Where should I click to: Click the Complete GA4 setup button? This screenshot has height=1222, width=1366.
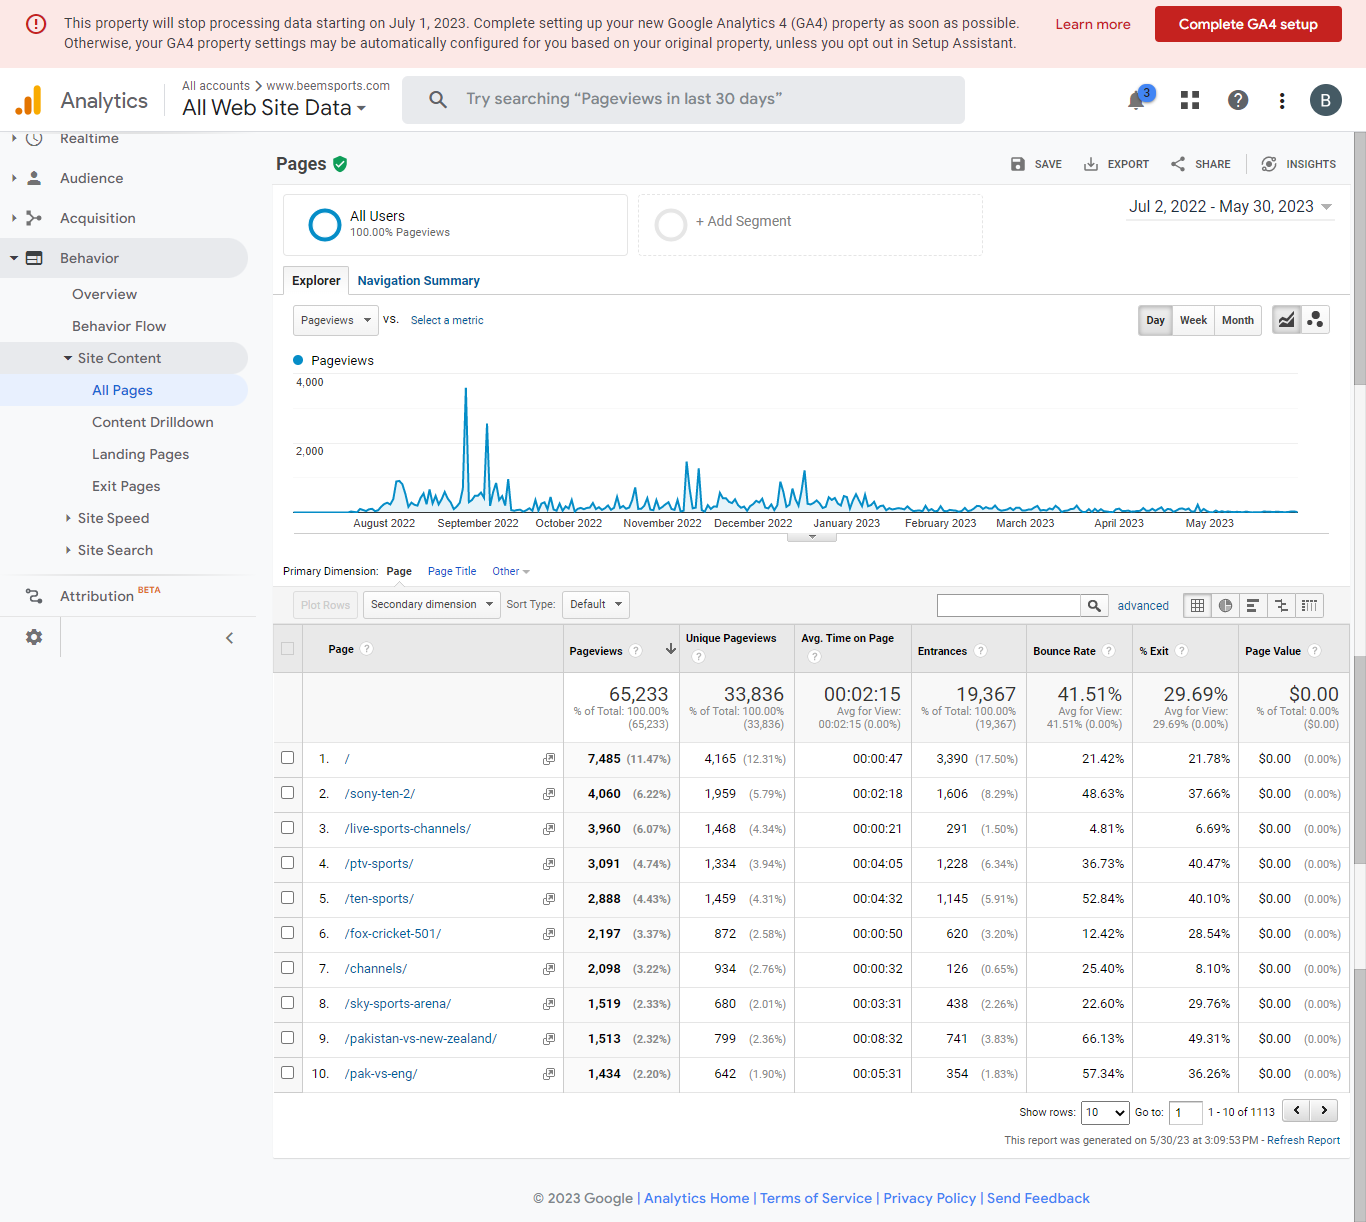click(x=1247, y=24)
